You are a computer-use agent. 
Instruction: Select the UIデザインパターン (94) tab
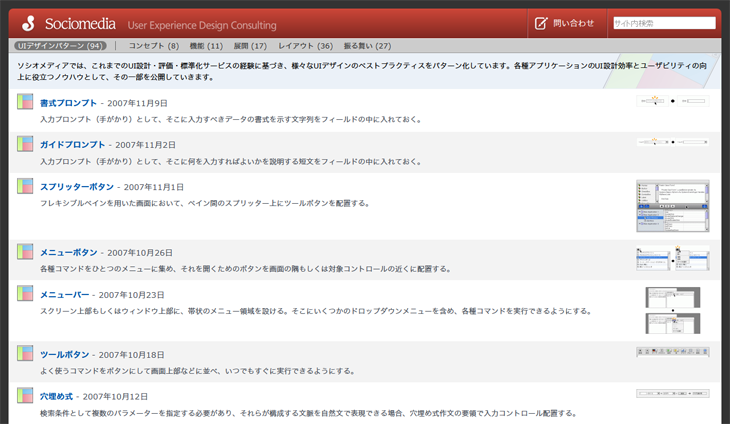point(60,46)
